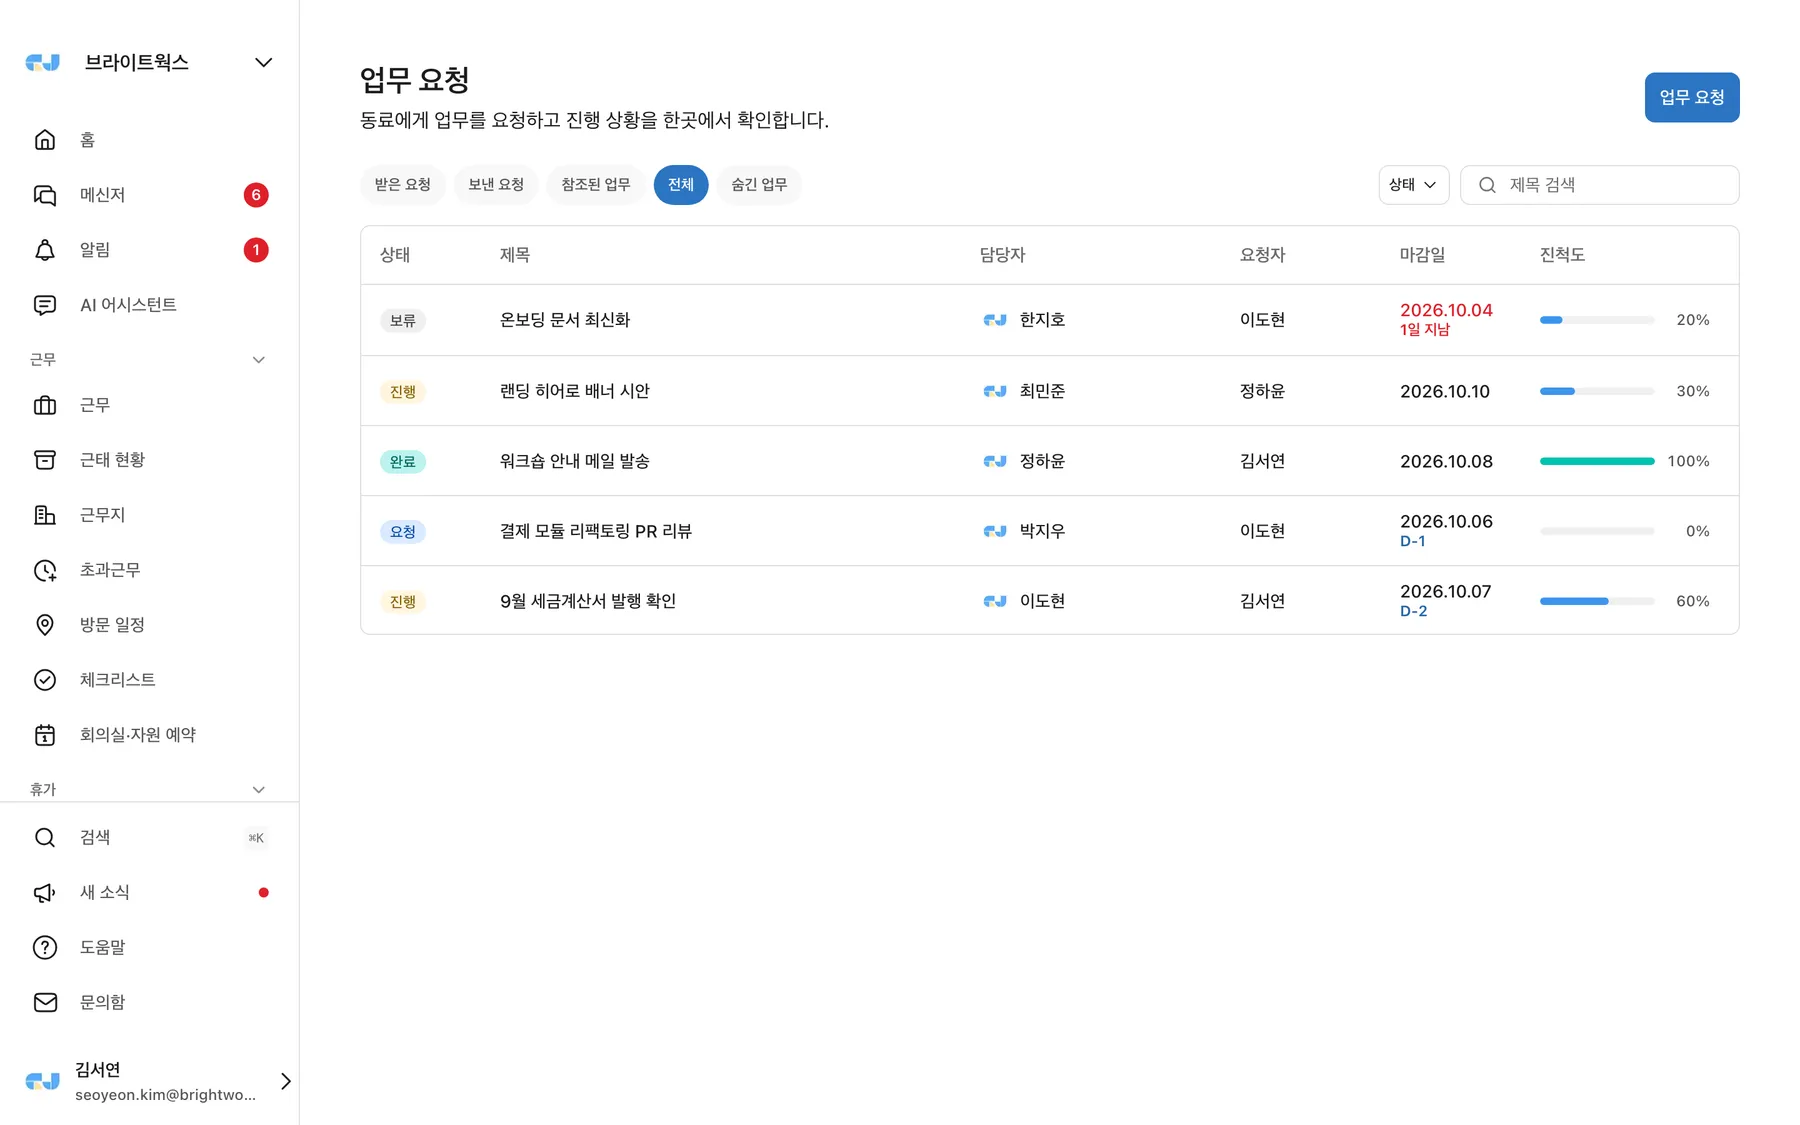Open 근무지 building icon
Screen dimensions: 1800x1125
(x=45, y=515)
